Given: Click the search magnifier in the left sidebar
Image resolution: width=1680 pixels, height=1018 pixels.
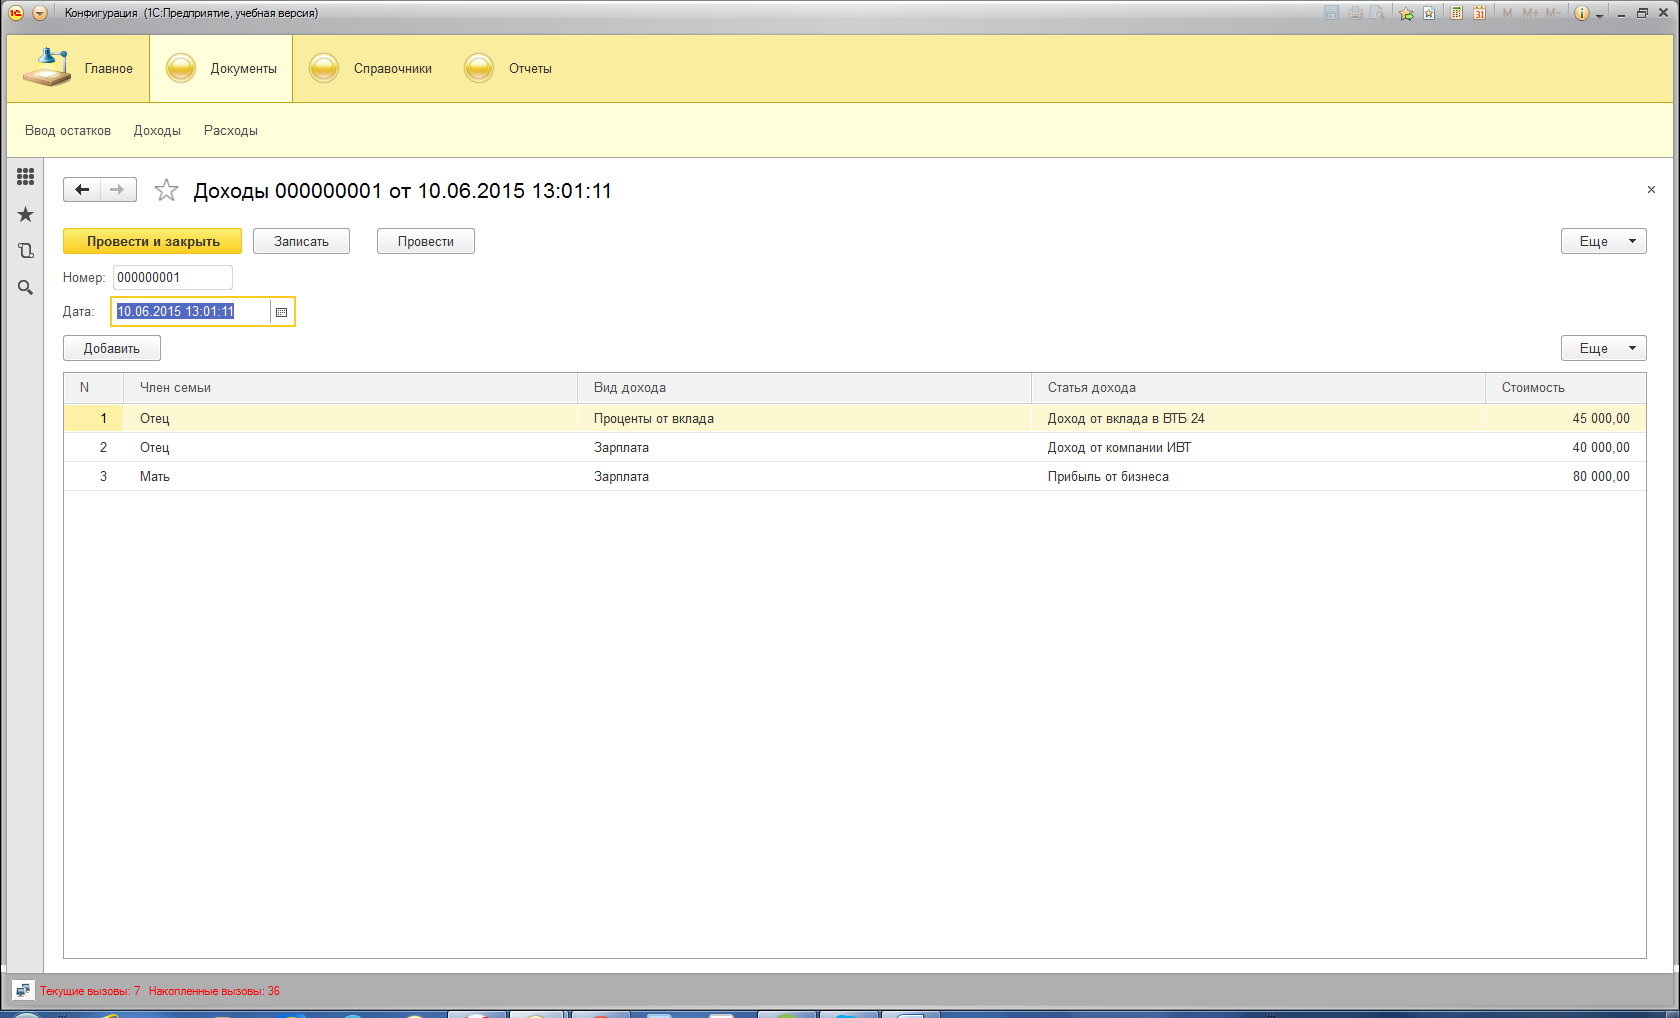Looking at the screenshot, I should click(25, 288).
